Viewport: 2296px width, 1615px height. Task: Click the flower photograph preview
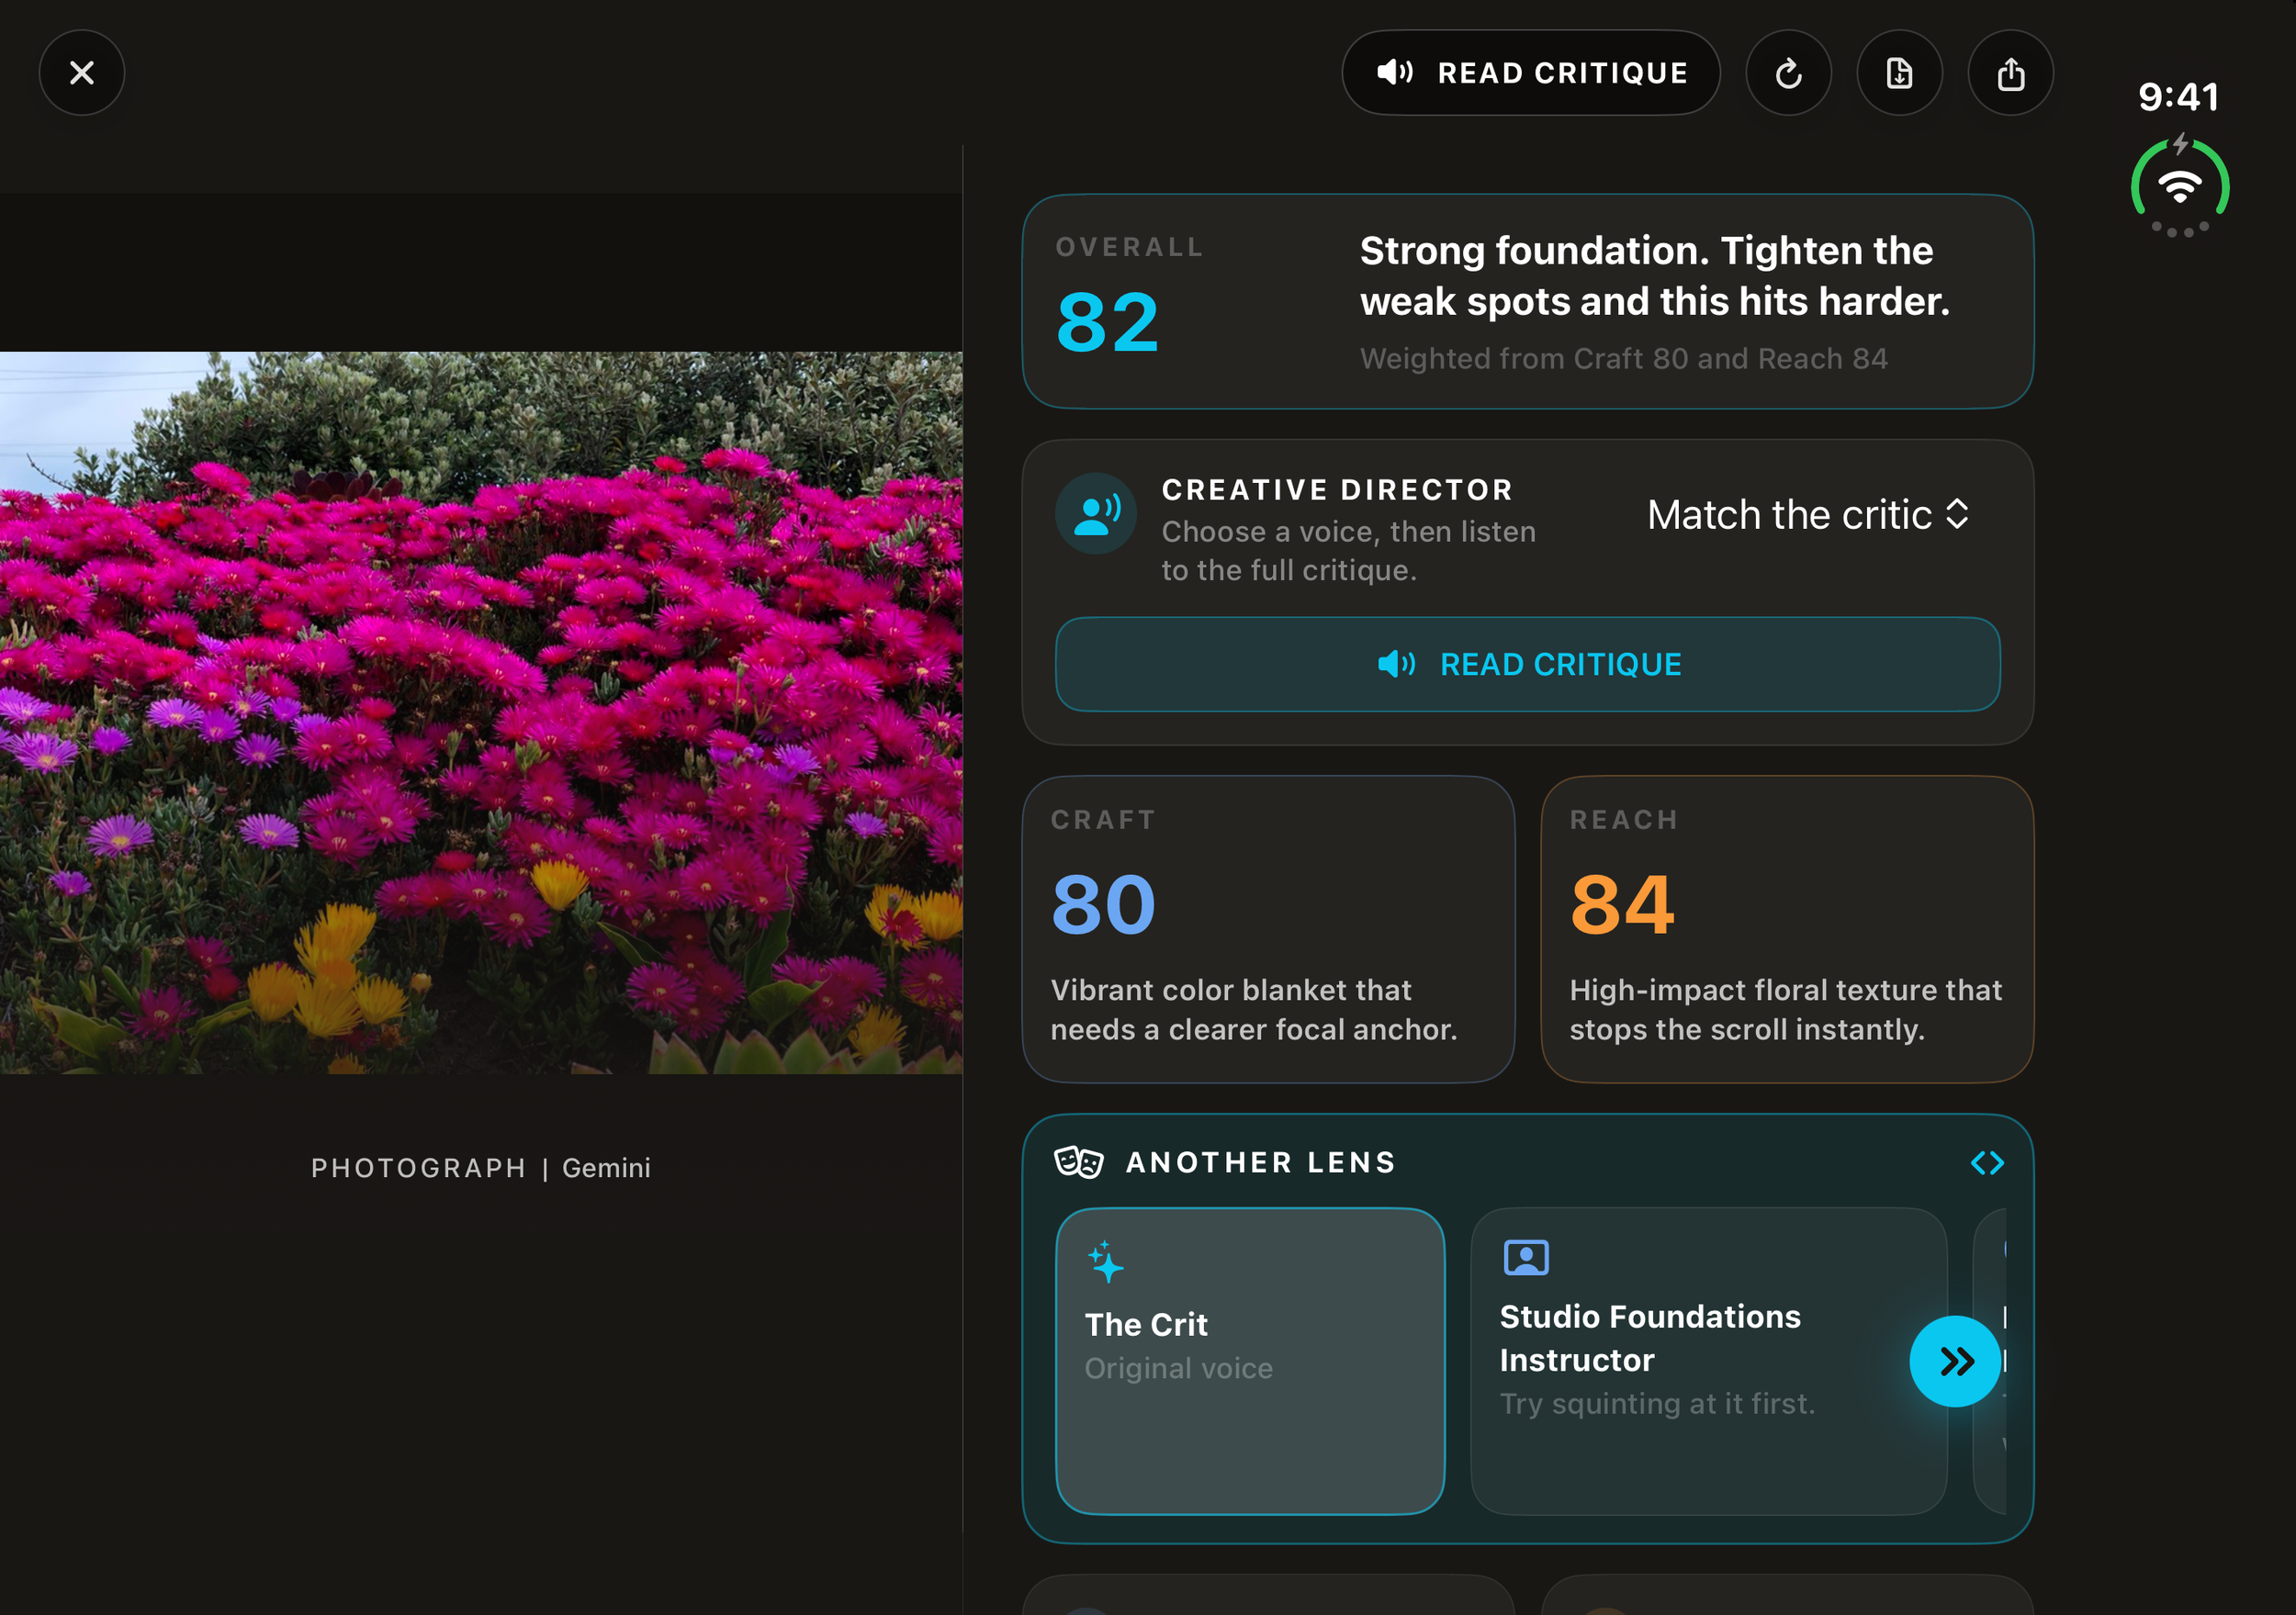point(481,712)
